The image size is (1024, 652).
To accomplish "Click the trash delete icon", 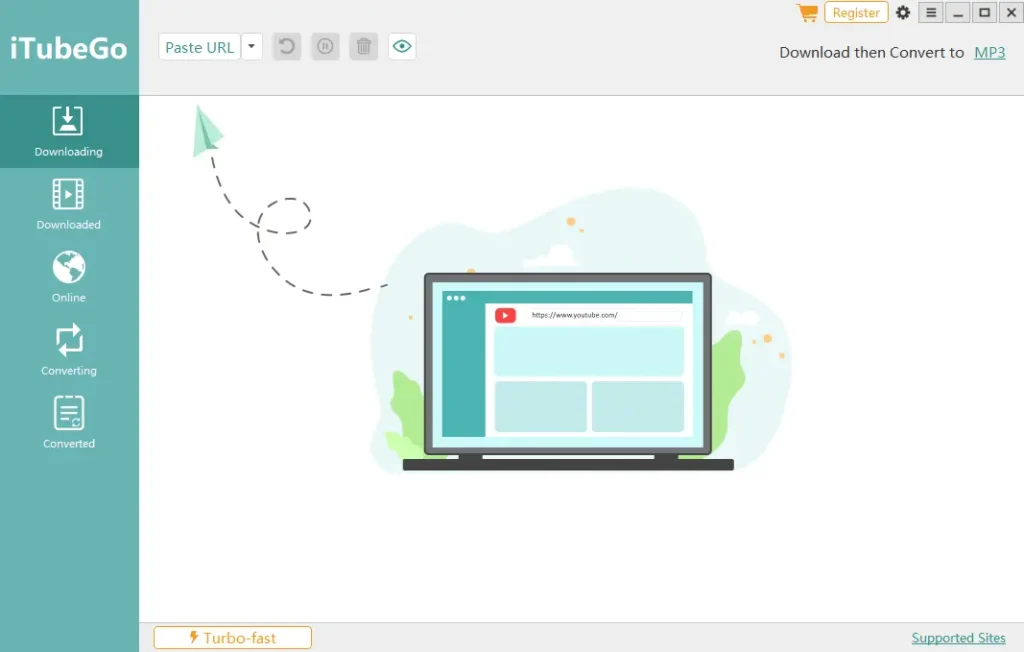I will point(364,47).
